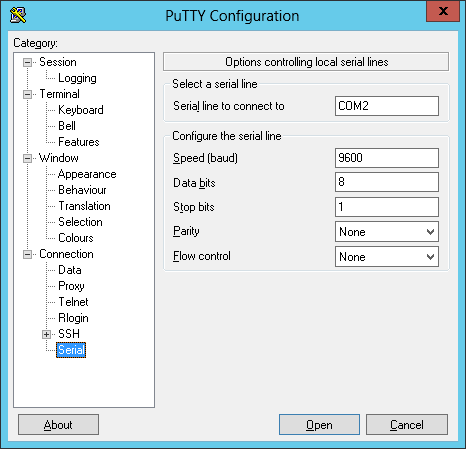Click the 'Flow control' label
The image size is (466, 449).
(202, 256)
